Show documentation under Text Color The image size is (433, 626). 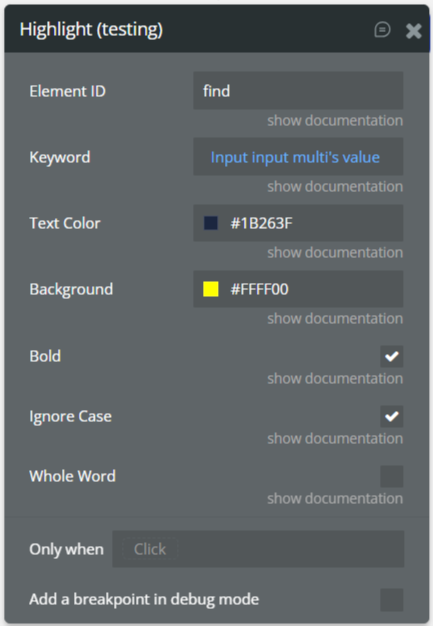point(335,253)
